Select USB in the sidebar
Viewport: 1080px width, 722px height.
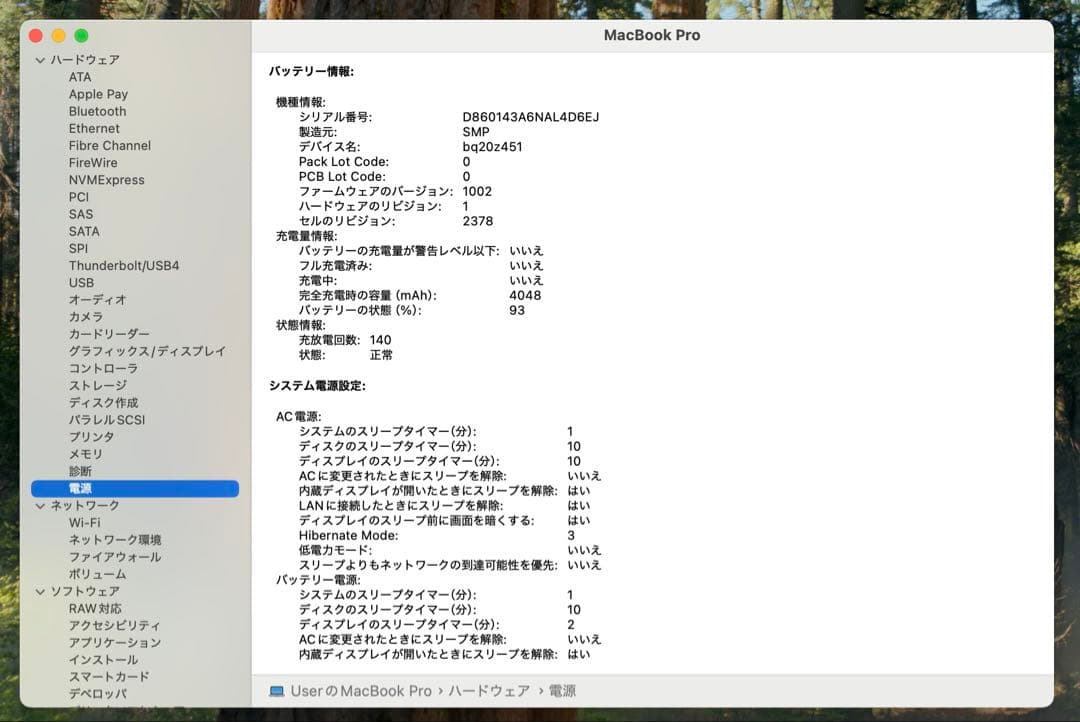tap(83, 282)
